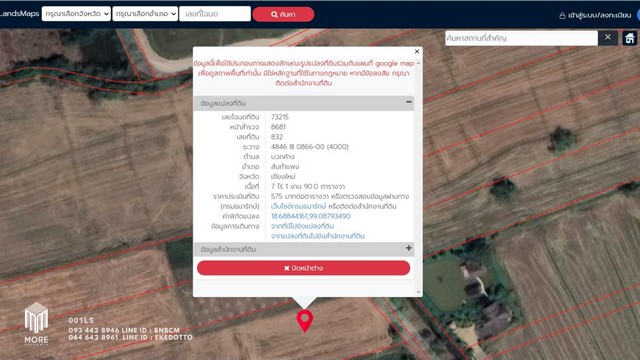Viewport: 640px width, 360px height.
Task: Select the land number value 832
Action: 277,137
